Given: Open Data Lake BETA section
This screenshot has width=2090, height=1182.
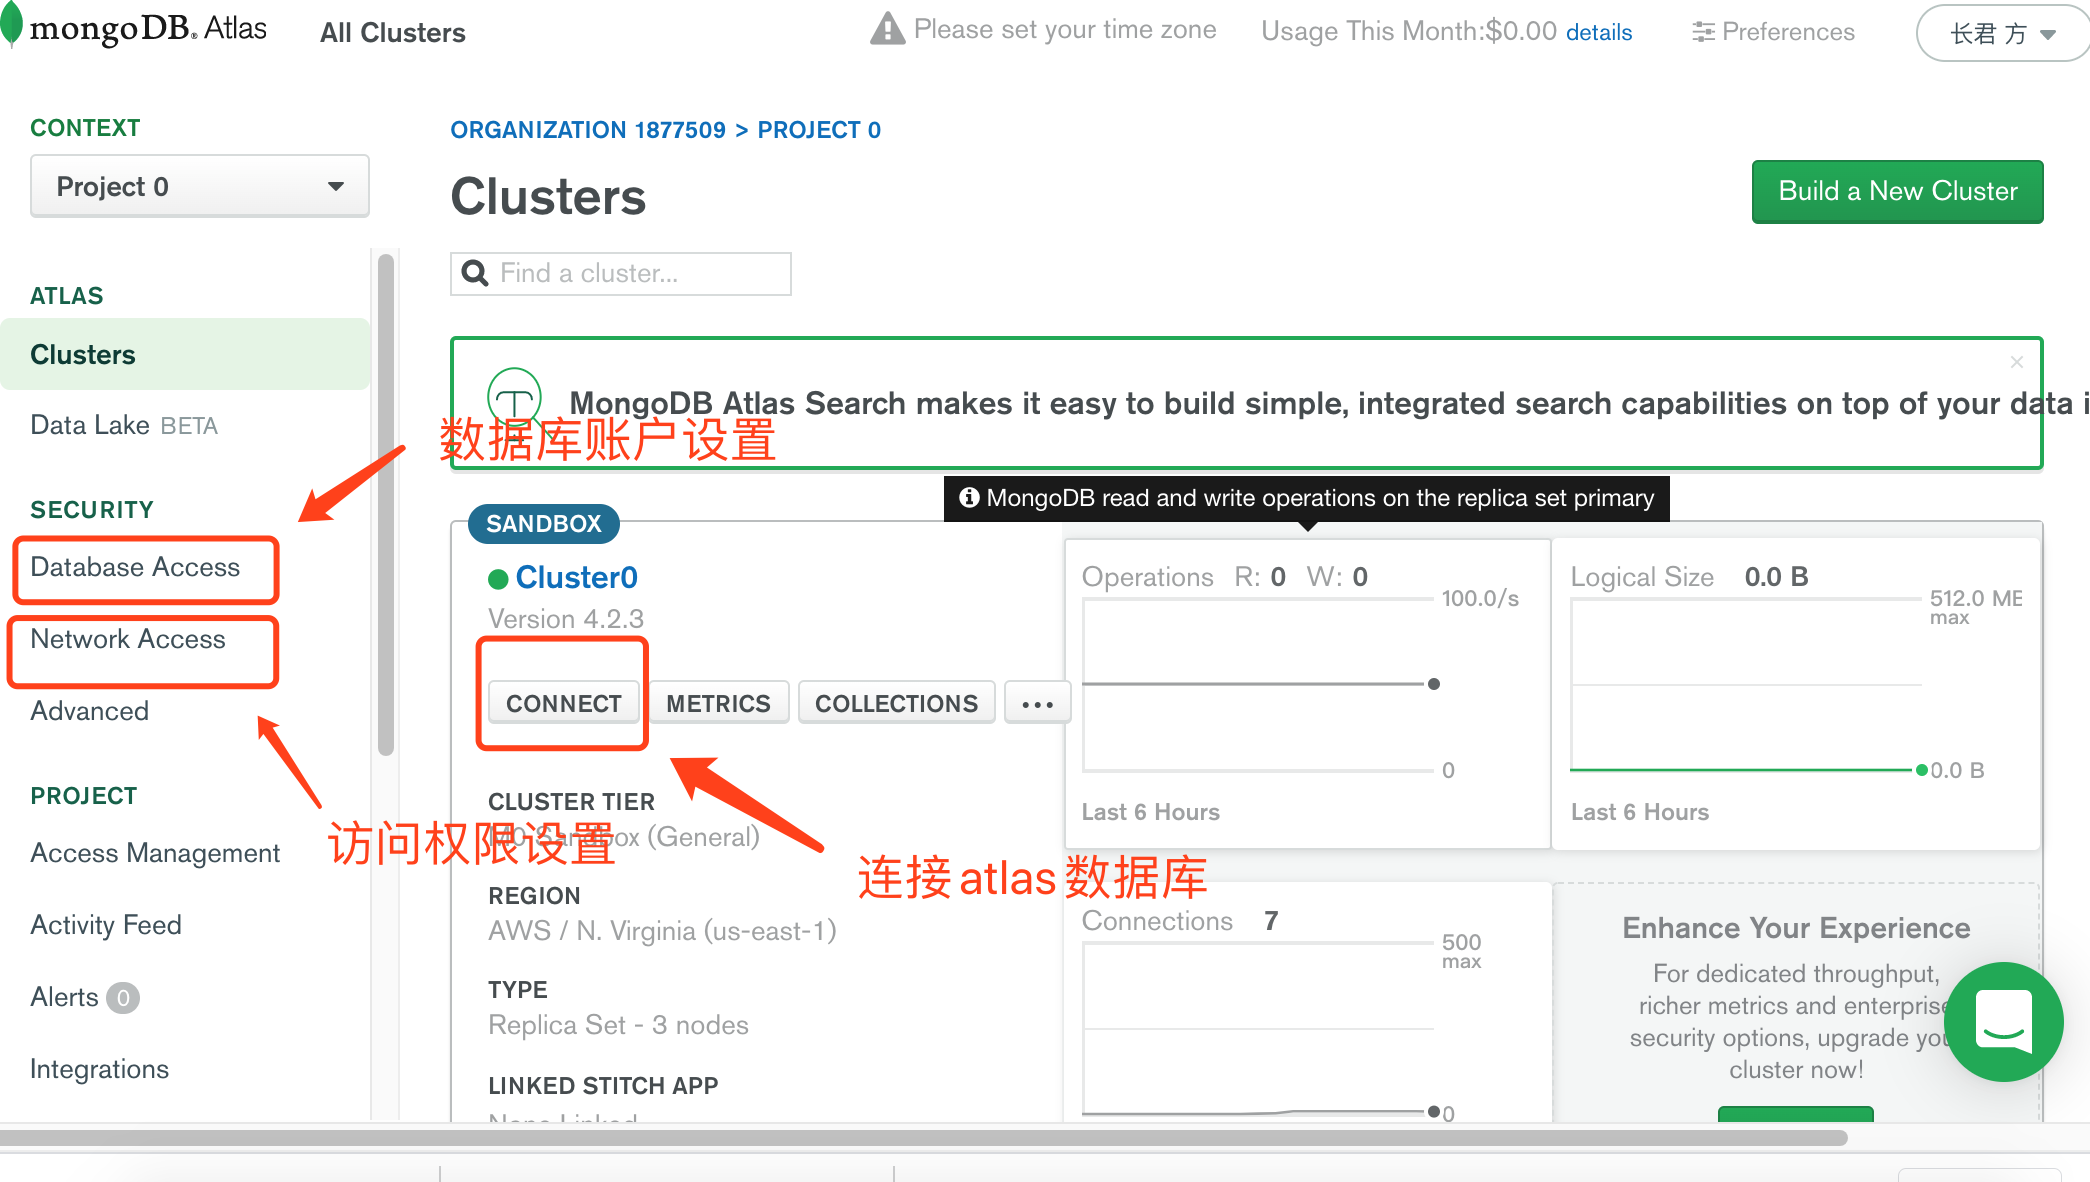Looking at the screenshot, I should click(124, 425).
